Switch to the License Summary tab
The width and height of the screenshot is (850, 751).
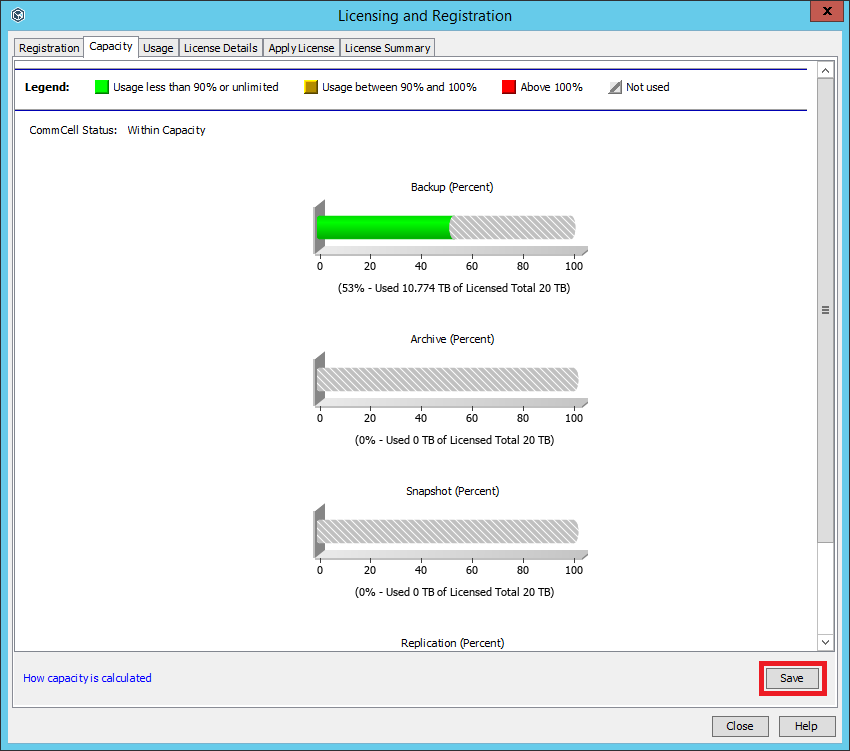tap(387, 47)
